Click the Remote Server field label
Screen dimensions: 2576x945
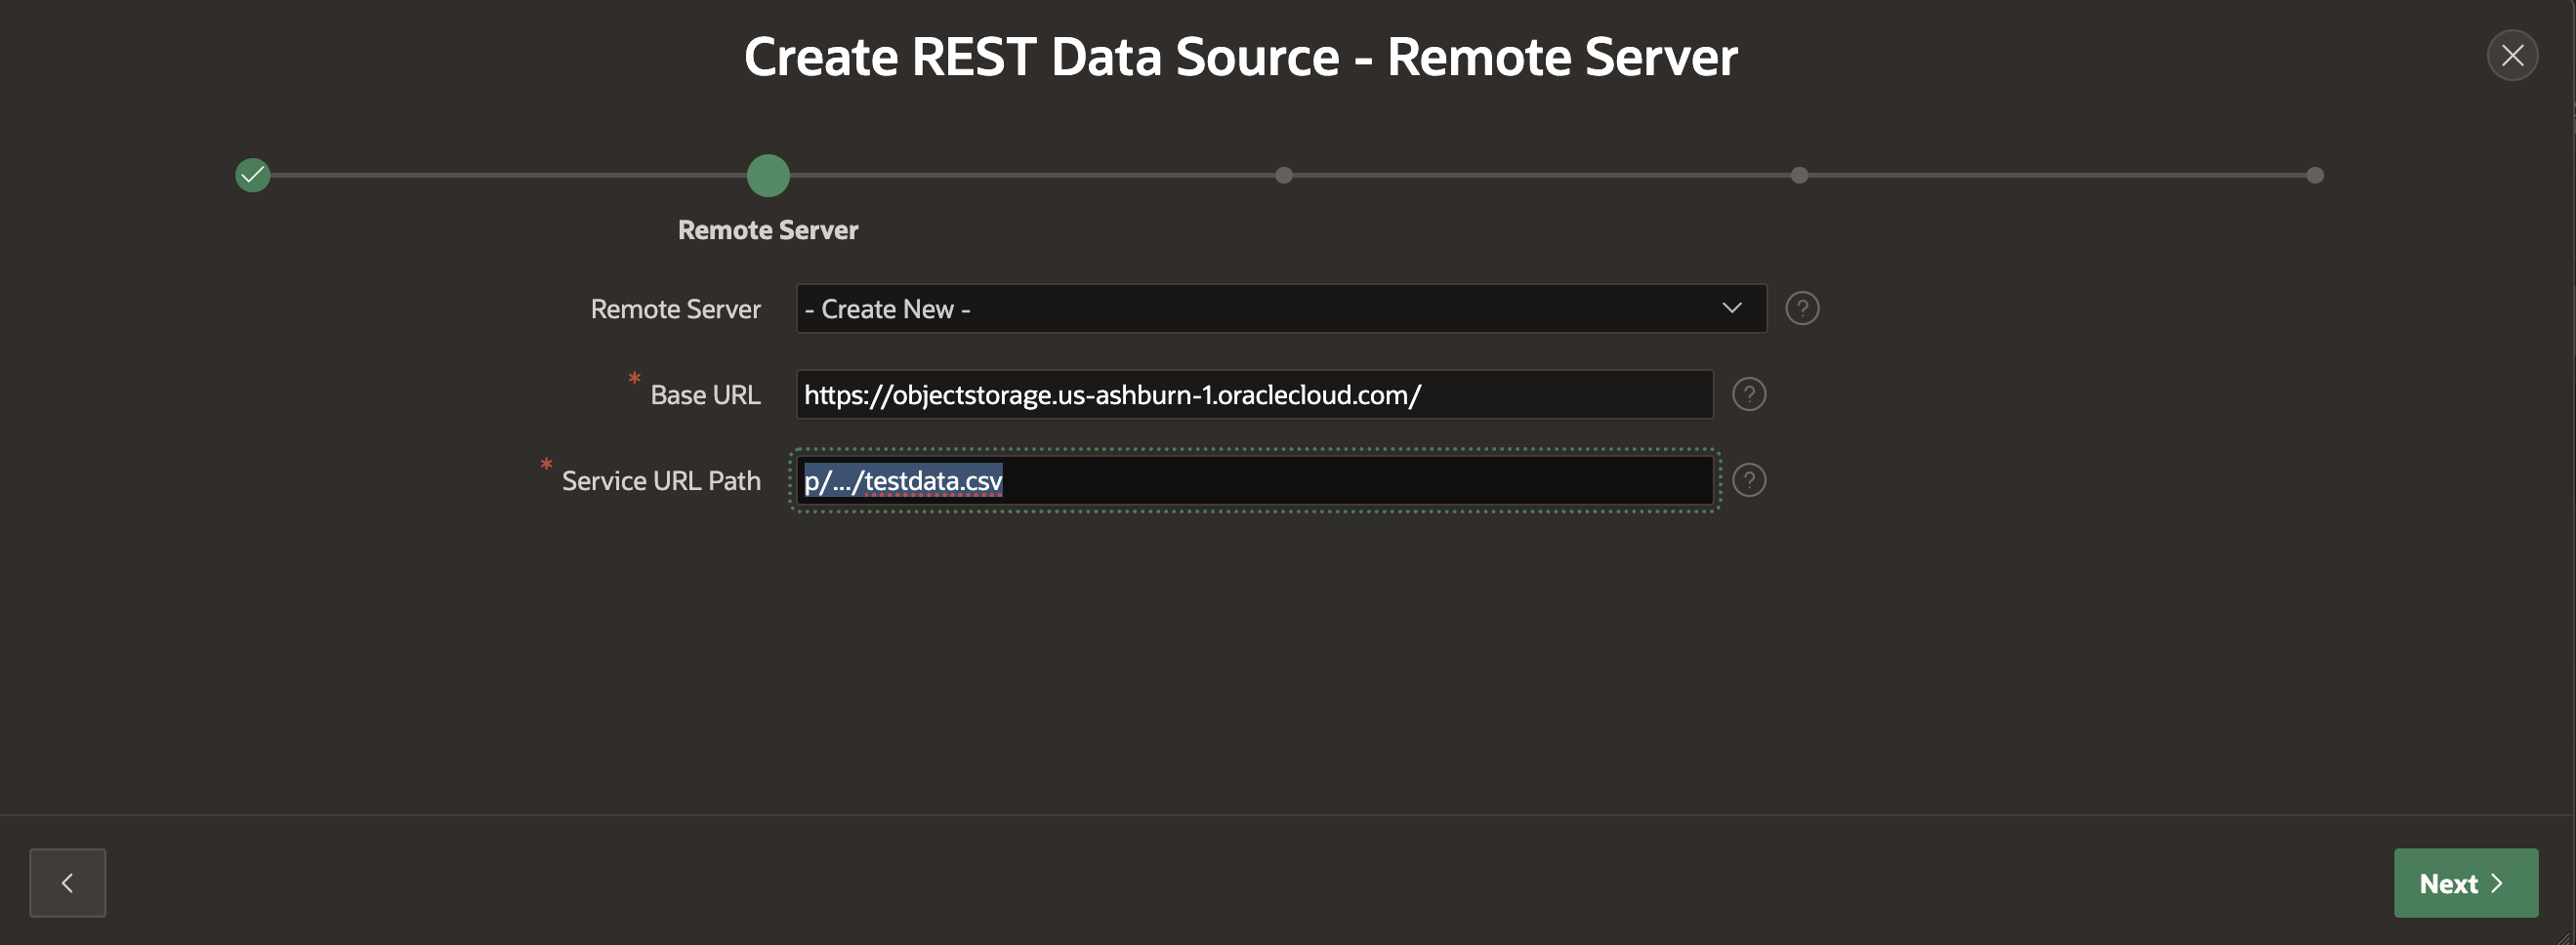[x=675, y=310]
